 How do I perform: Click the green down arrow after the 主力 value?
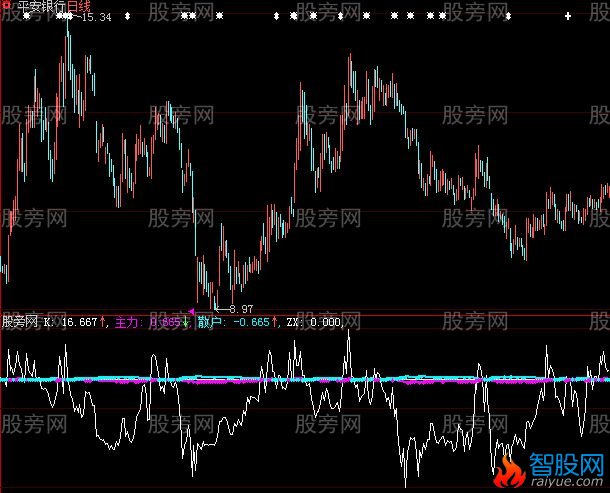coord(186,322)
